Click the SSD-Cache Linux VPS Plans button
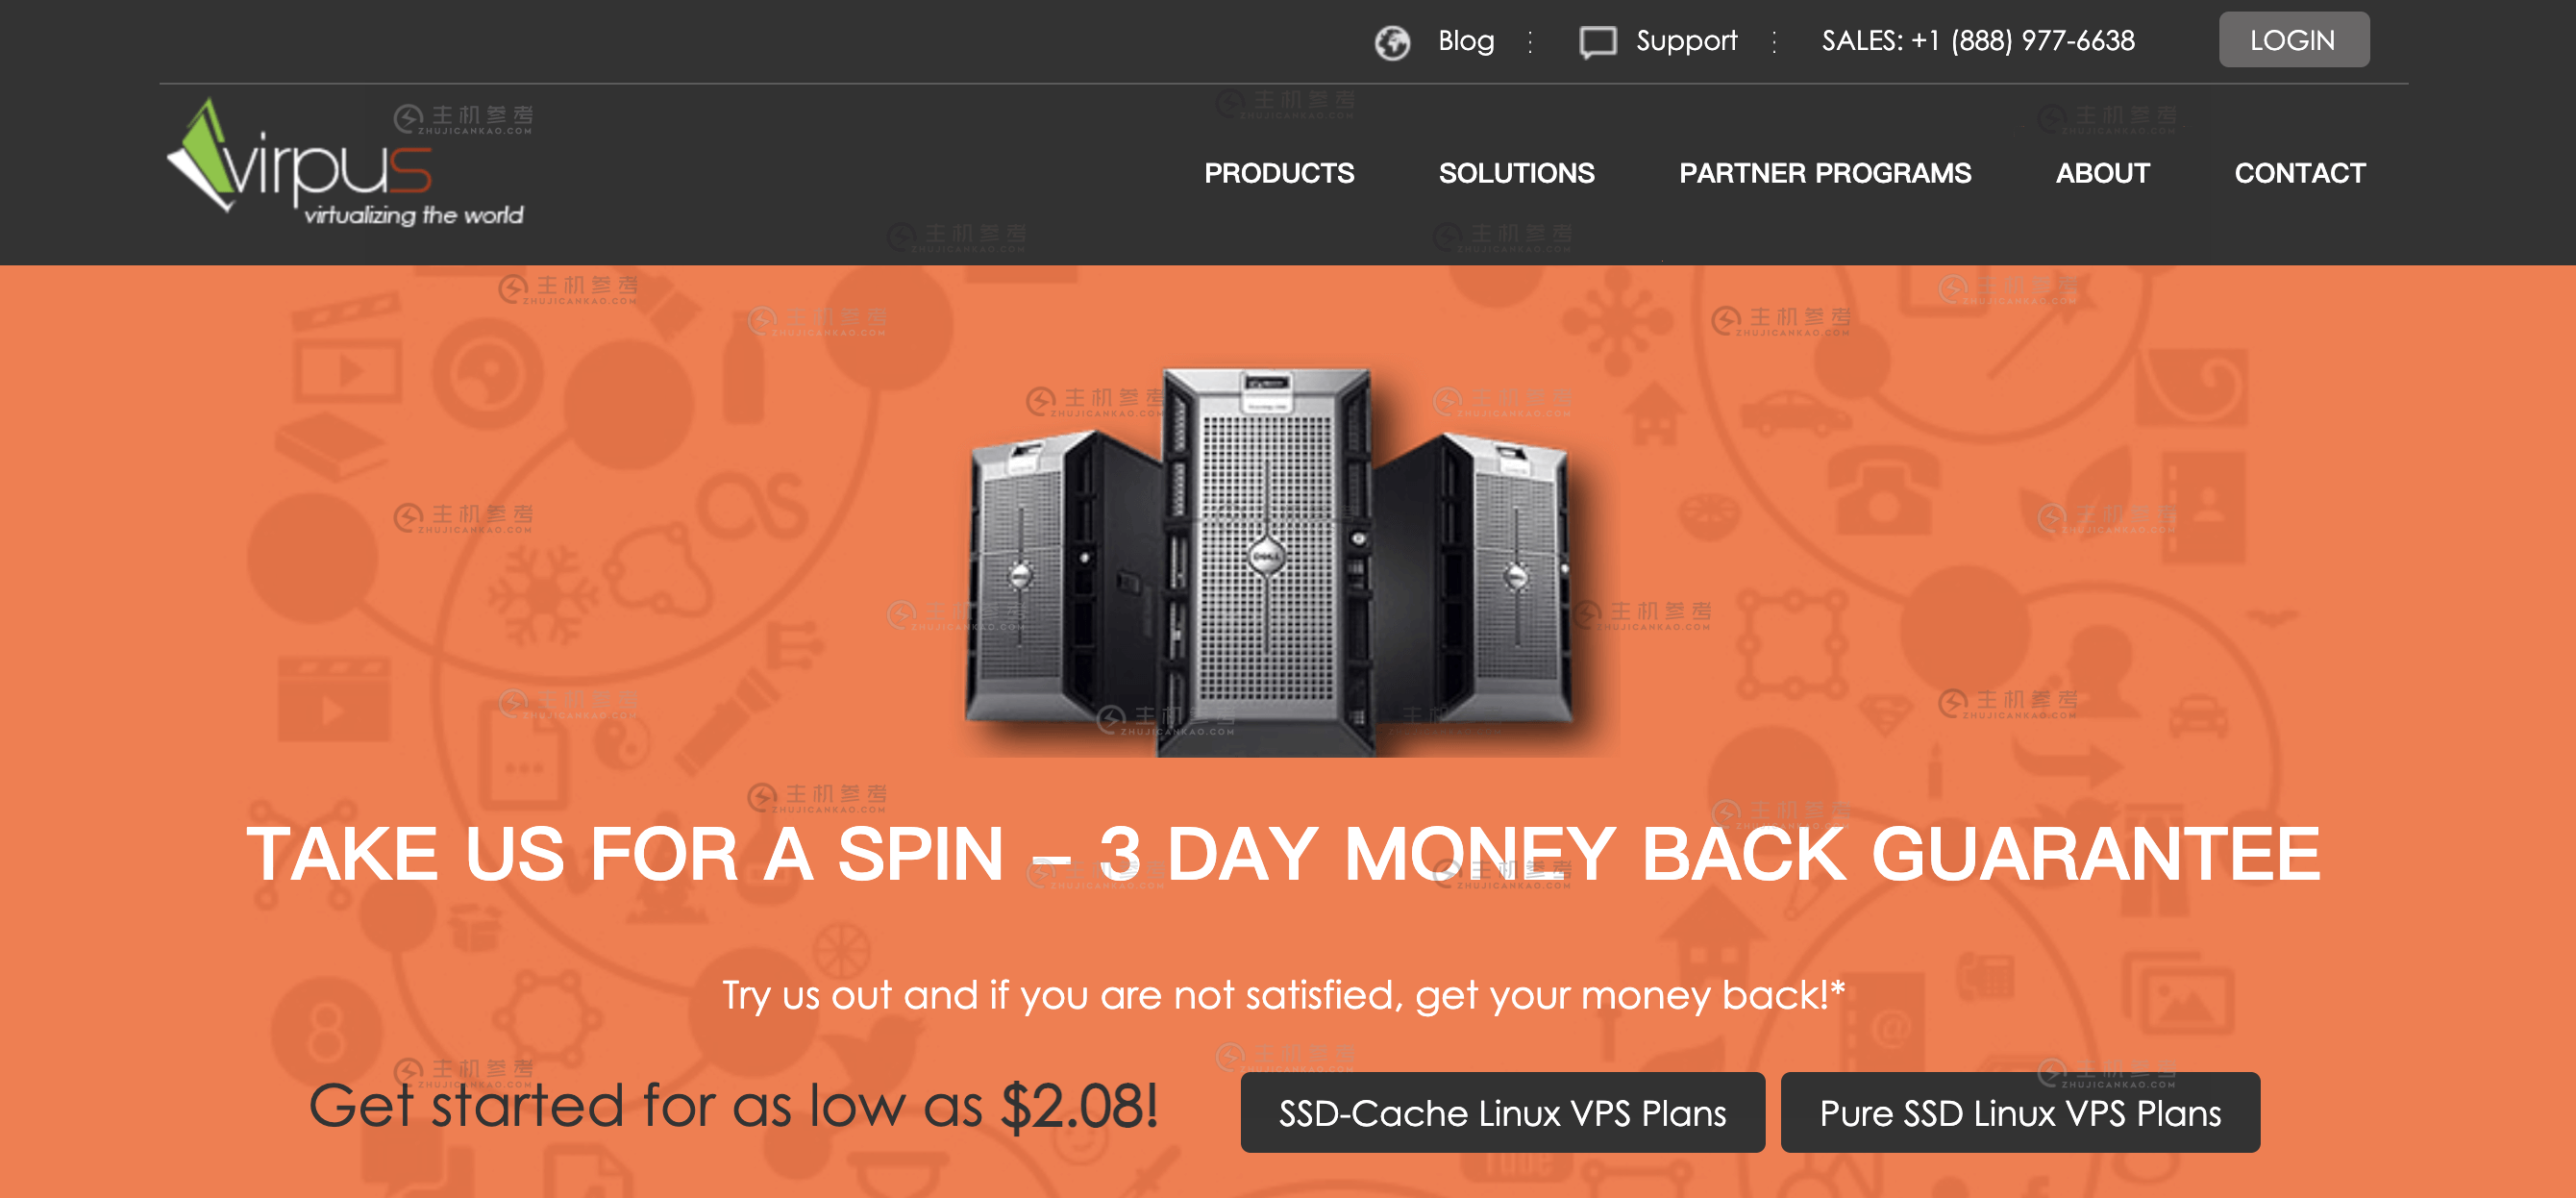Image resolution: width=2576 pixels, height=1198 pixels. point(1502,1112)
